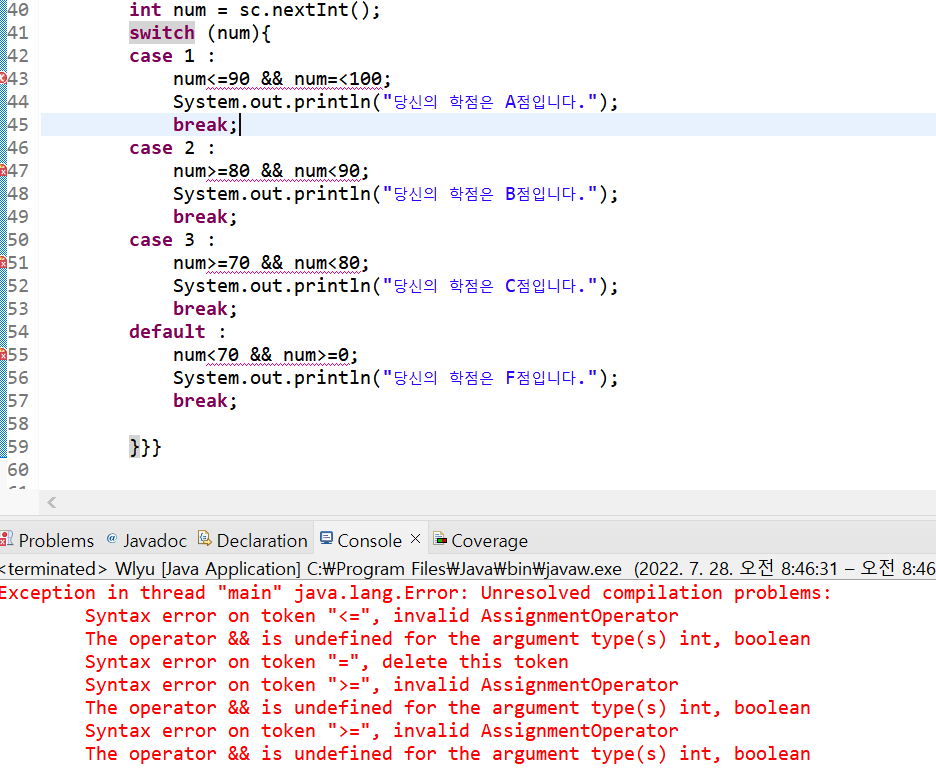
Task: Click the underlined expression num<70 && num>=0
Action: click(x=266, y=355)
